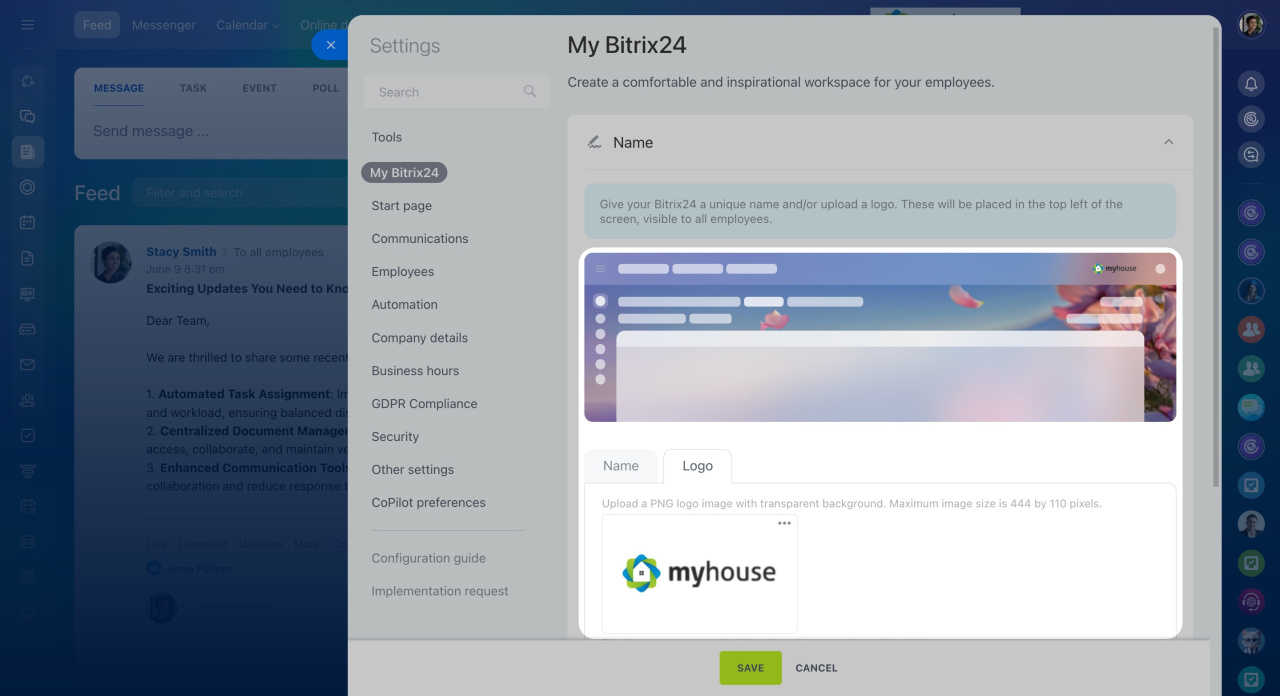Image resolution: width=1280 pixels, height=696 pixels.
Task: Open Automation settings
Action: [405, 305]
